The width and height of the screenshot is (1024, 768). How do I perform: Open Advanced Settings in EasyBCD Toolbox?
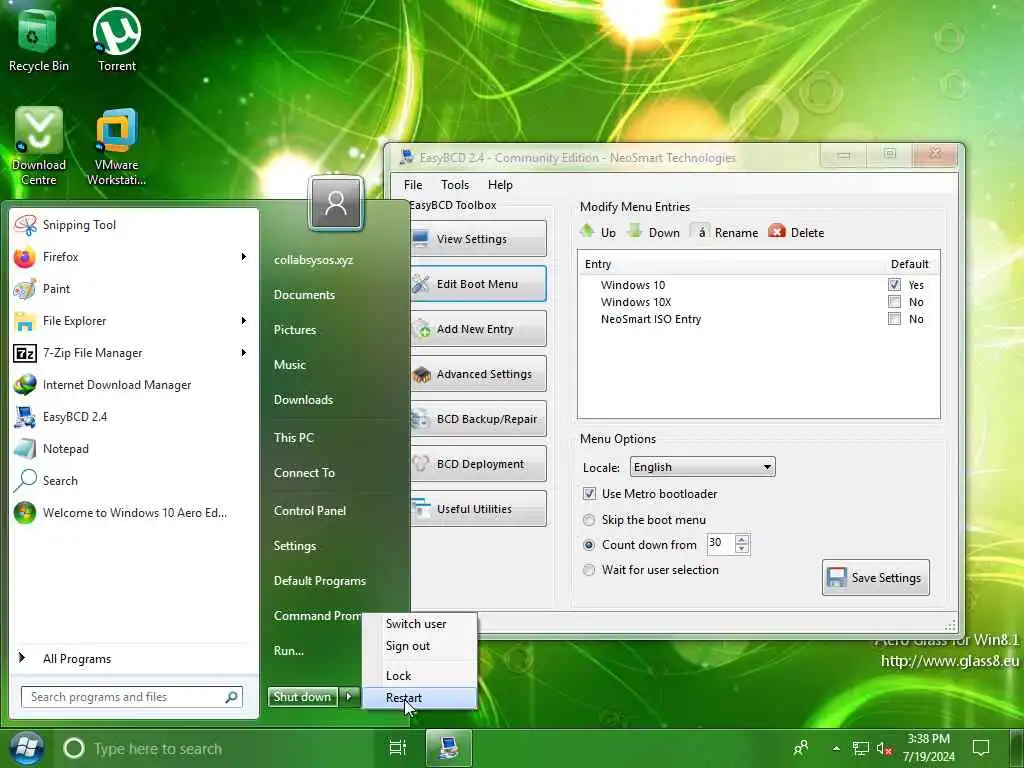(x=478, y=374)
